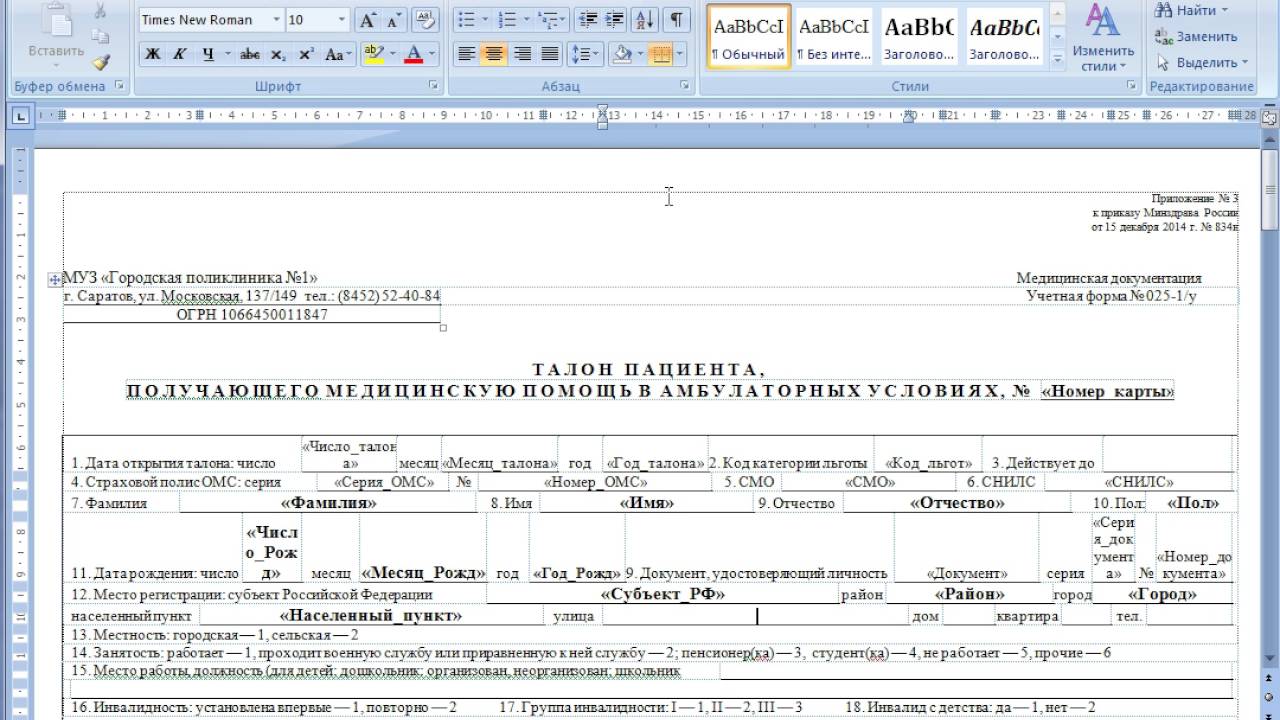Open the borders dropdown arrow

[x=680, y=54]
